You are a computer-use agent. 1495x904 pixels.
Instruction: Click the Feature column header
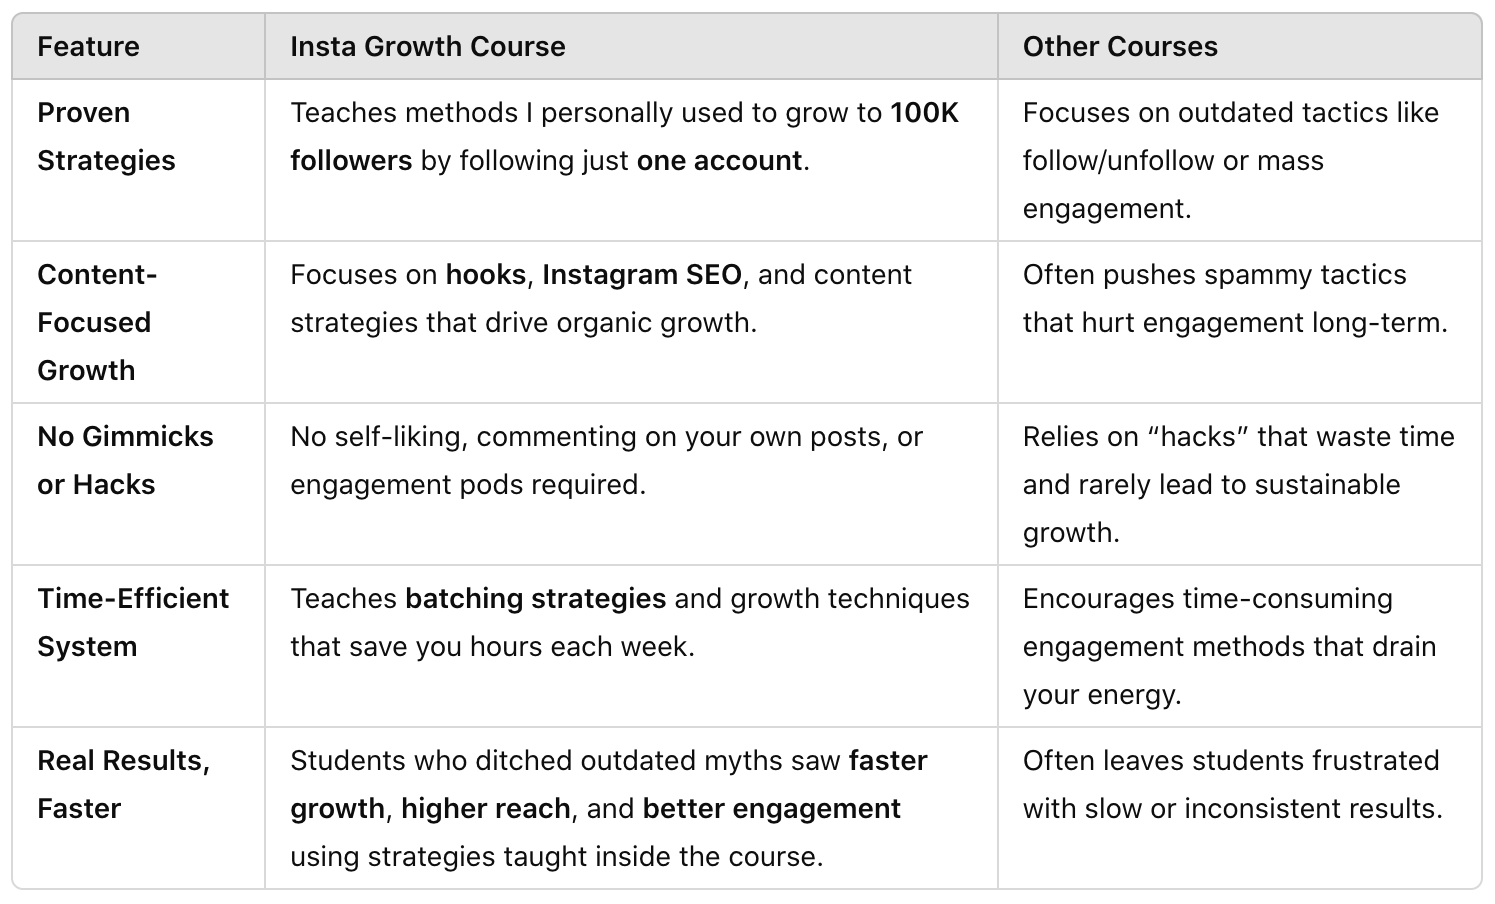coord(88,47)
